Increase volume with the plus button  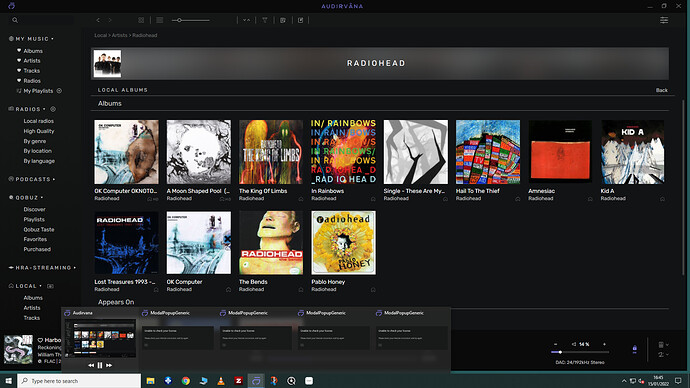(x=604, y=344)
